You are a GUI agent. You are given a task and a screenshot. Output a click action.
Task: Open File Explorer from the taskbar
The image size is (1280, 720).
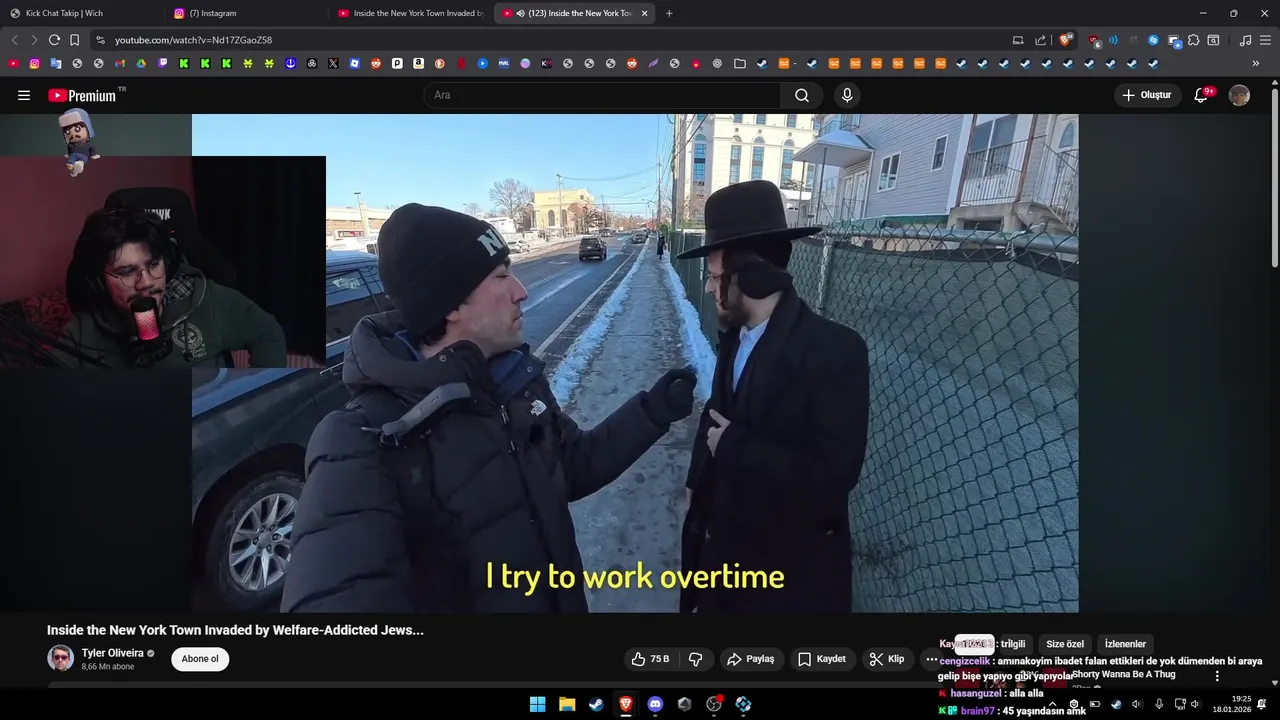[x=567, y=704]
